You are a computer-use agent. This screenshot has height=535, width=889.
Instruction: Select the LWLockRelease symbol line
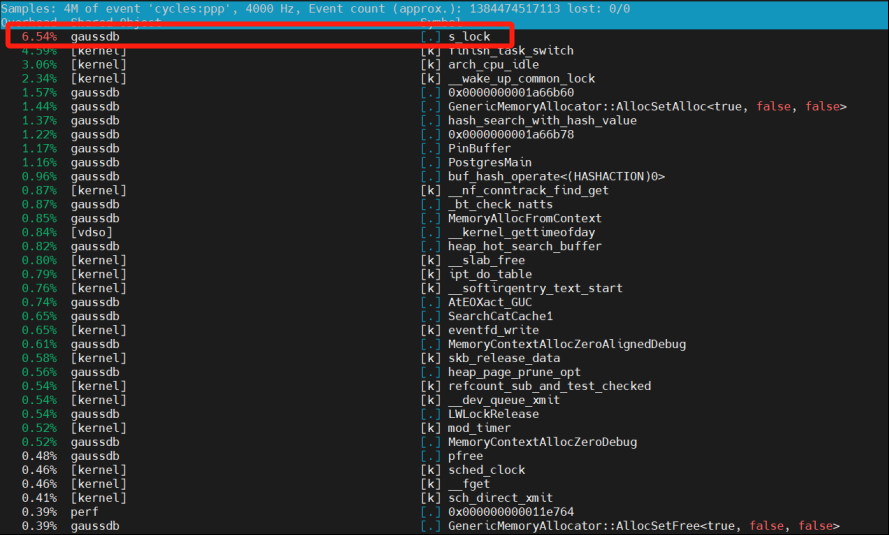pos(493,414)
